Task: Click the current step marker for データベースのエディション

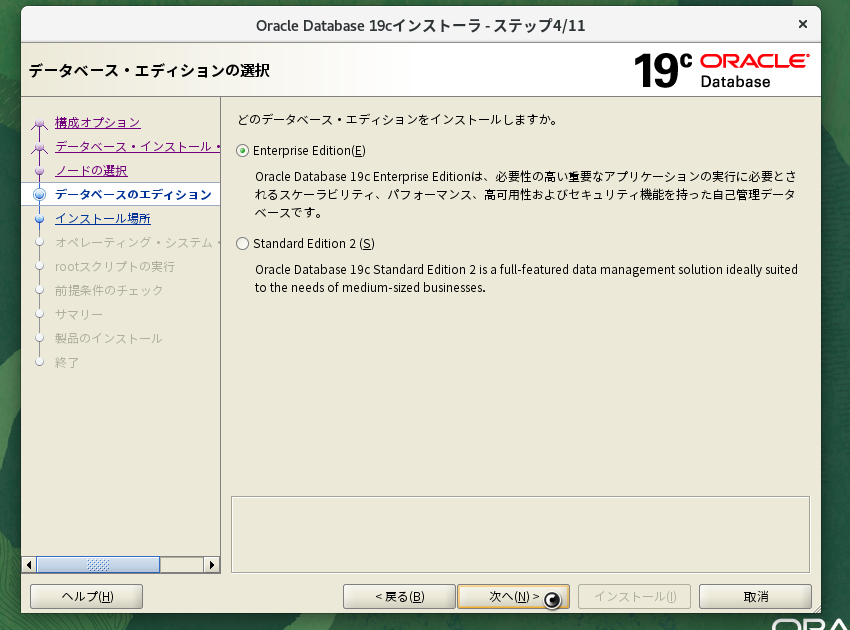Action: (x=39, y=195)
